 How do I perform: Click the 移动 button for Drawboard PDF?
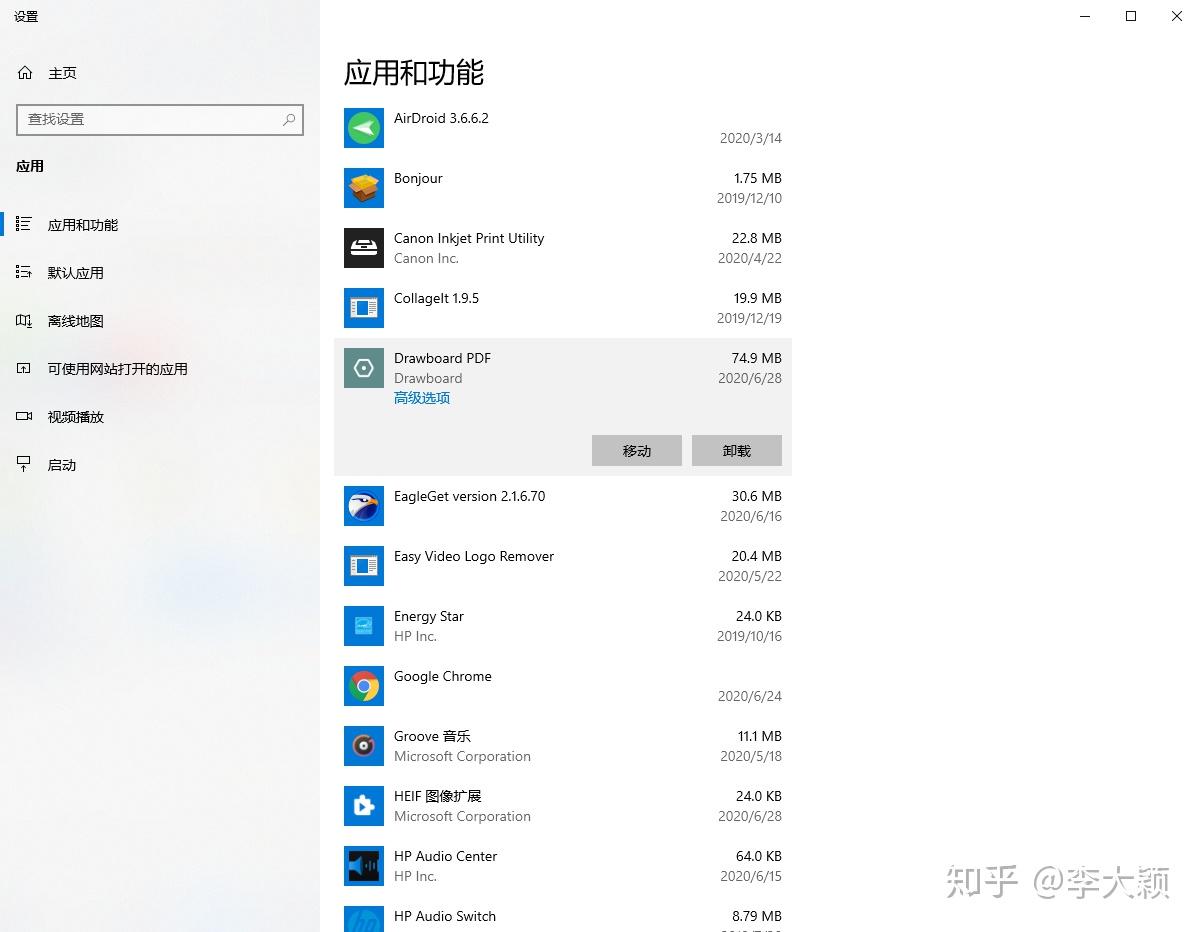[x=637, y=451]
